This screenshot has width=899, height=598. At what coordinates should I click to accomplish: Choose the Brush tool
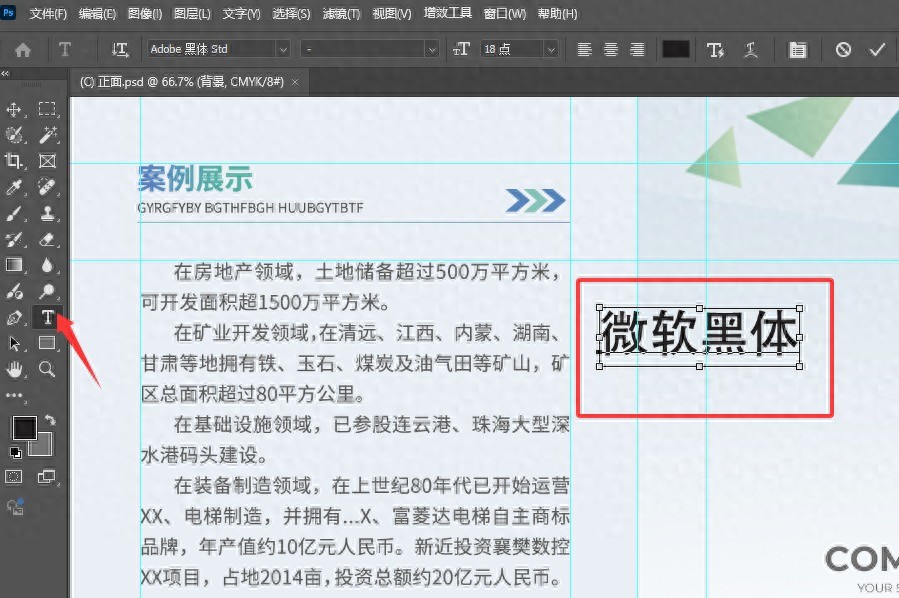[14, 213]
